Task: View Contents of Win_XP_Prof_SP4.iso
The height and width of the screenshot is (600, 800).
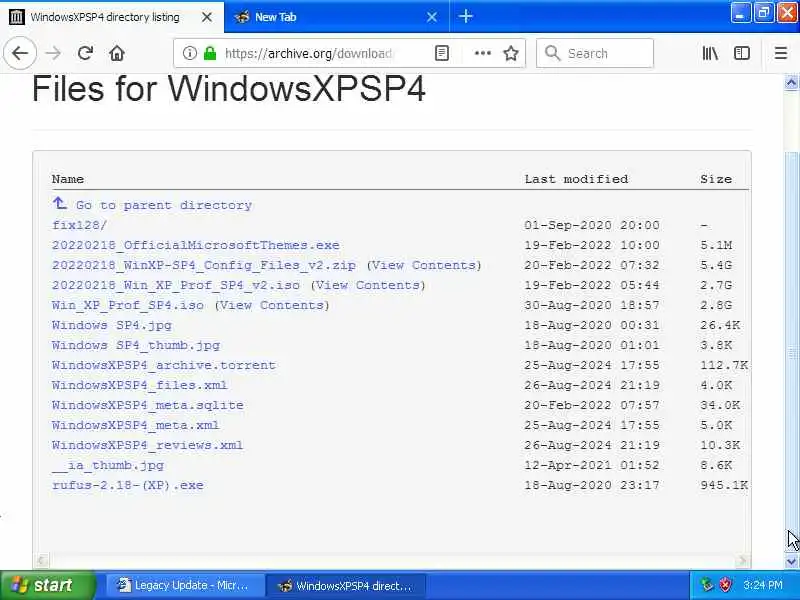Action: [272, 305]
